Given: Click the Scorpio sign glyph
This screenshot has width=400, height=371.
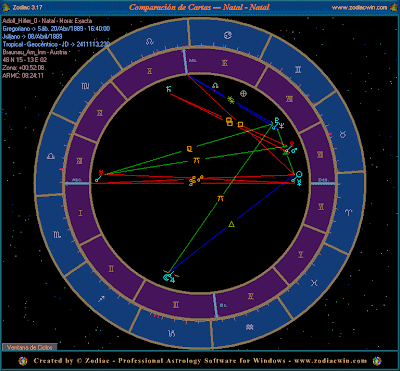Looking at the screenshot, I should (x=57, y=235).
